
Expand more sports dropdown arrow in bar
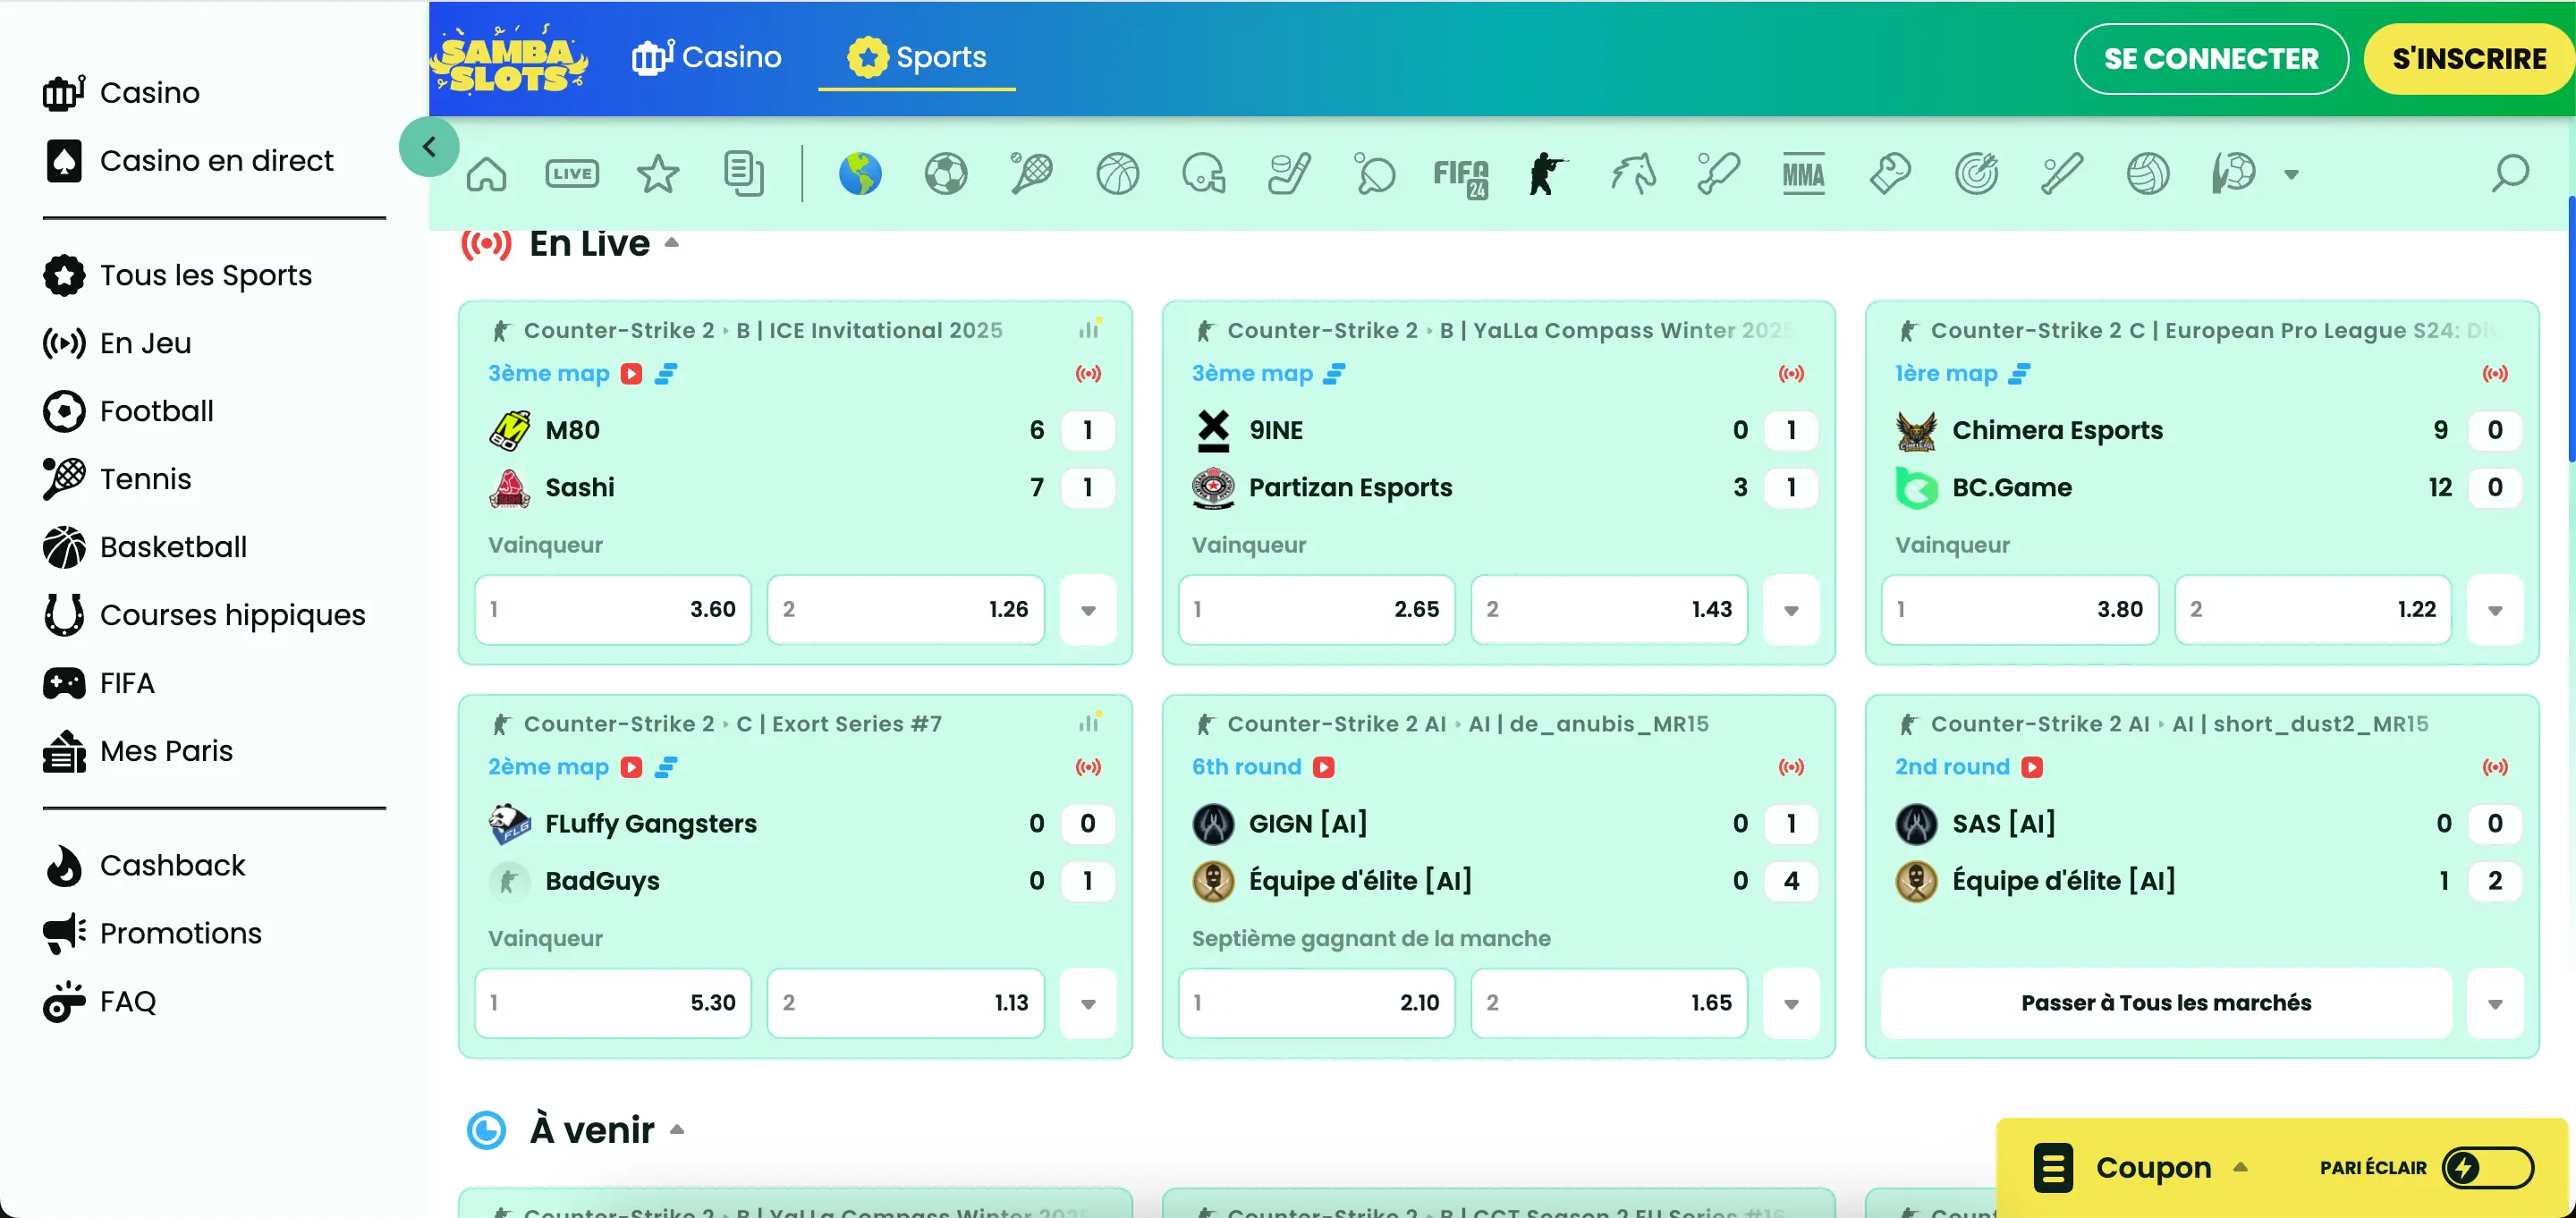pos(2291,174)
